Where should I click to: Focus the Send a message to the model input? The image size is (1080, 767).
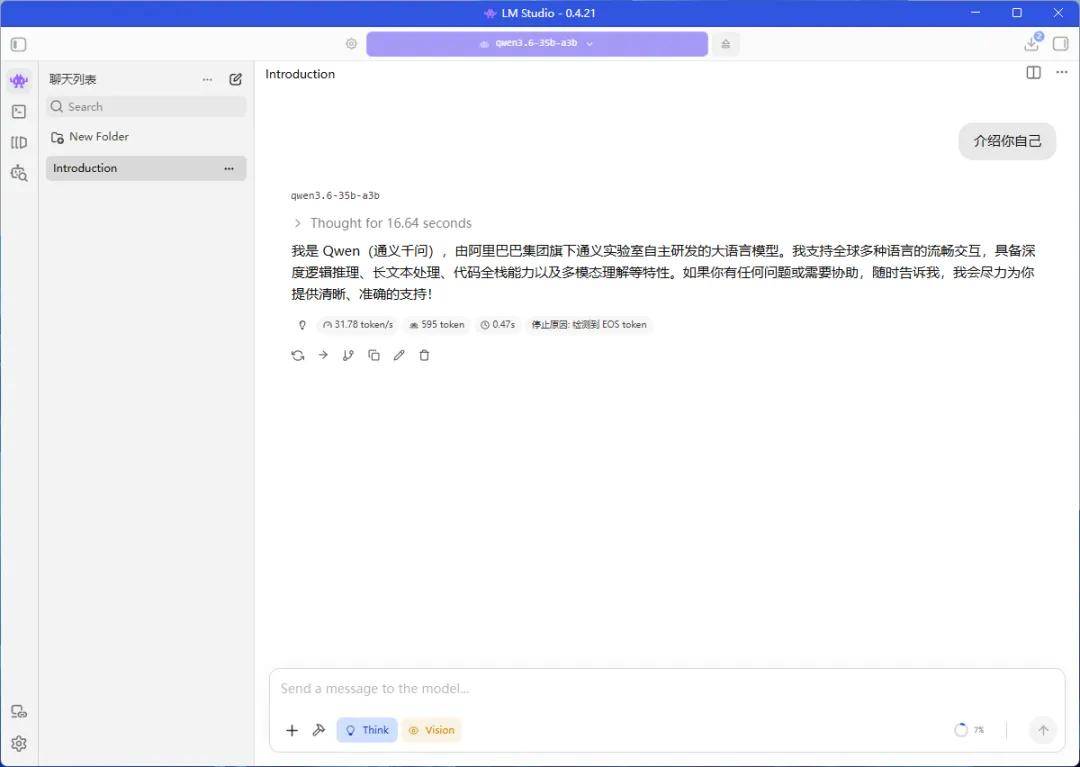click(x=667, y=689)
